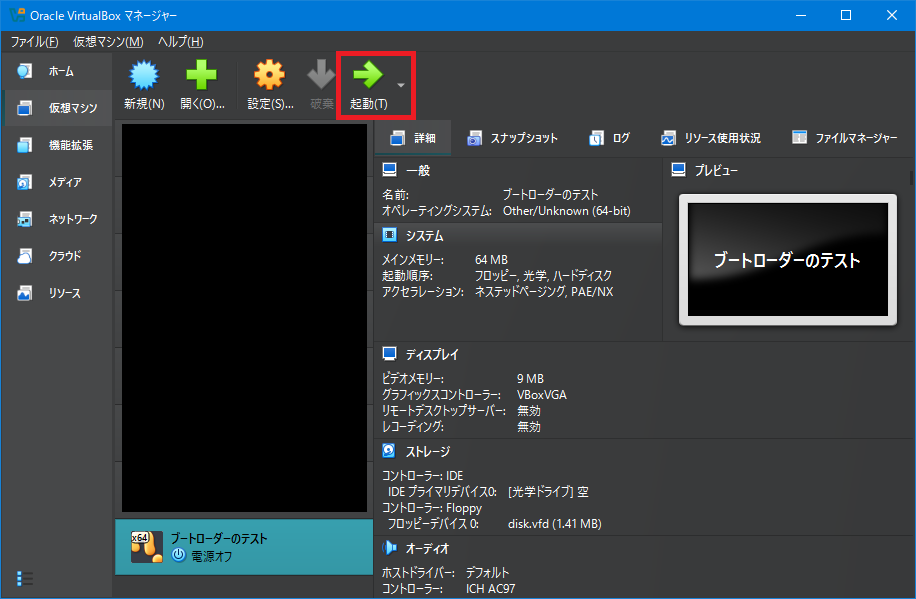The width and height of the screenshot is (916, 599).
Task: Switch to the ログ tab
Action: [609, 138]
